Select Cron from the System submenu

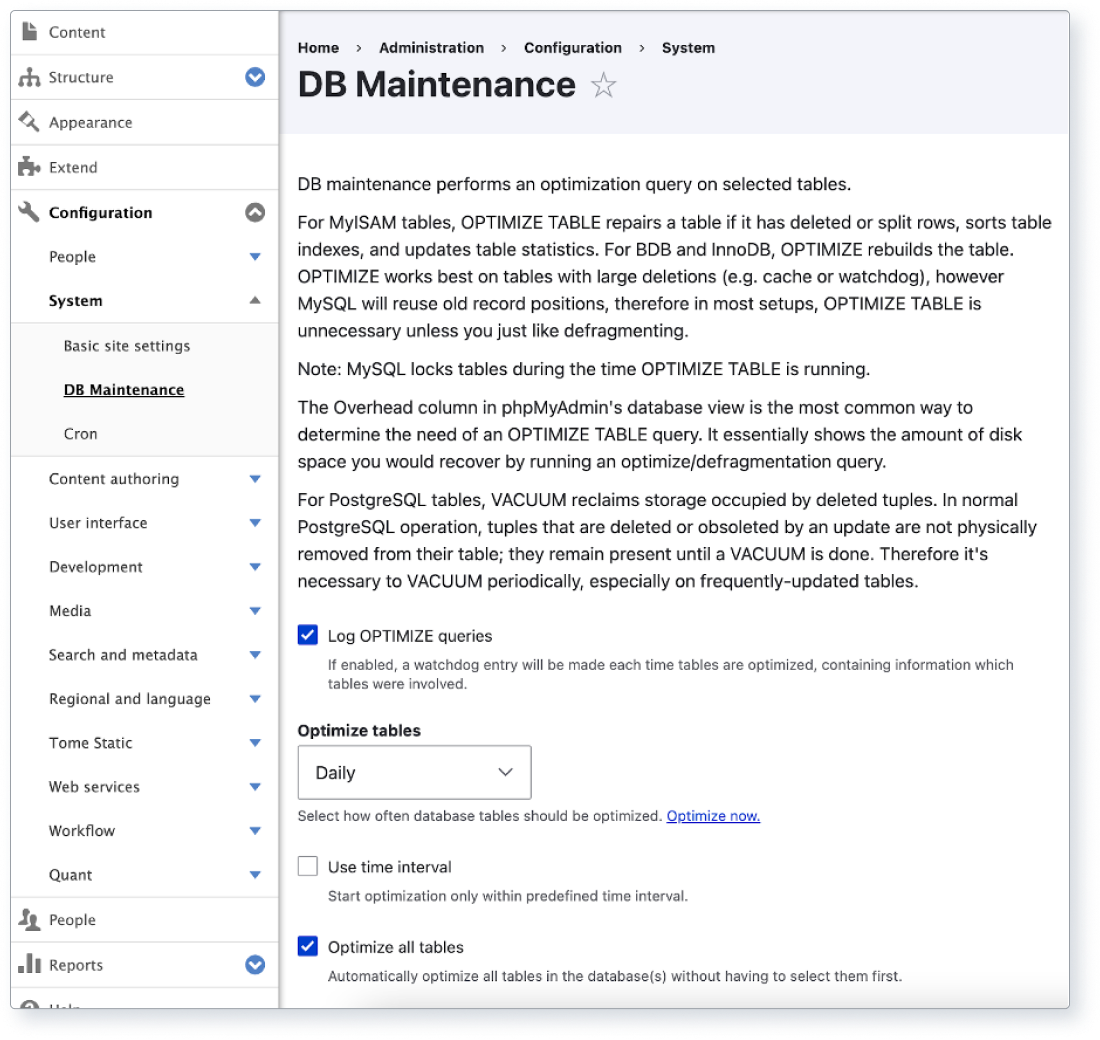[x=80, y=433]
